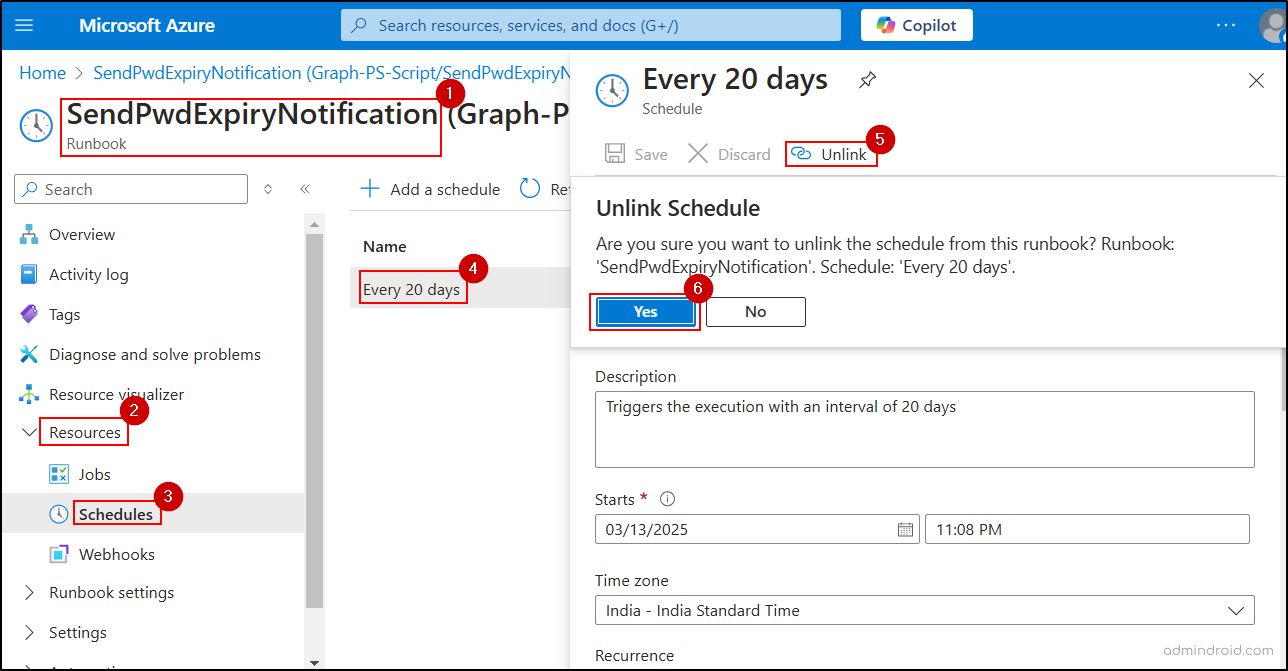Click the Schedules clock icon in sidebar
1288x671 pixels.
point(59,514)
